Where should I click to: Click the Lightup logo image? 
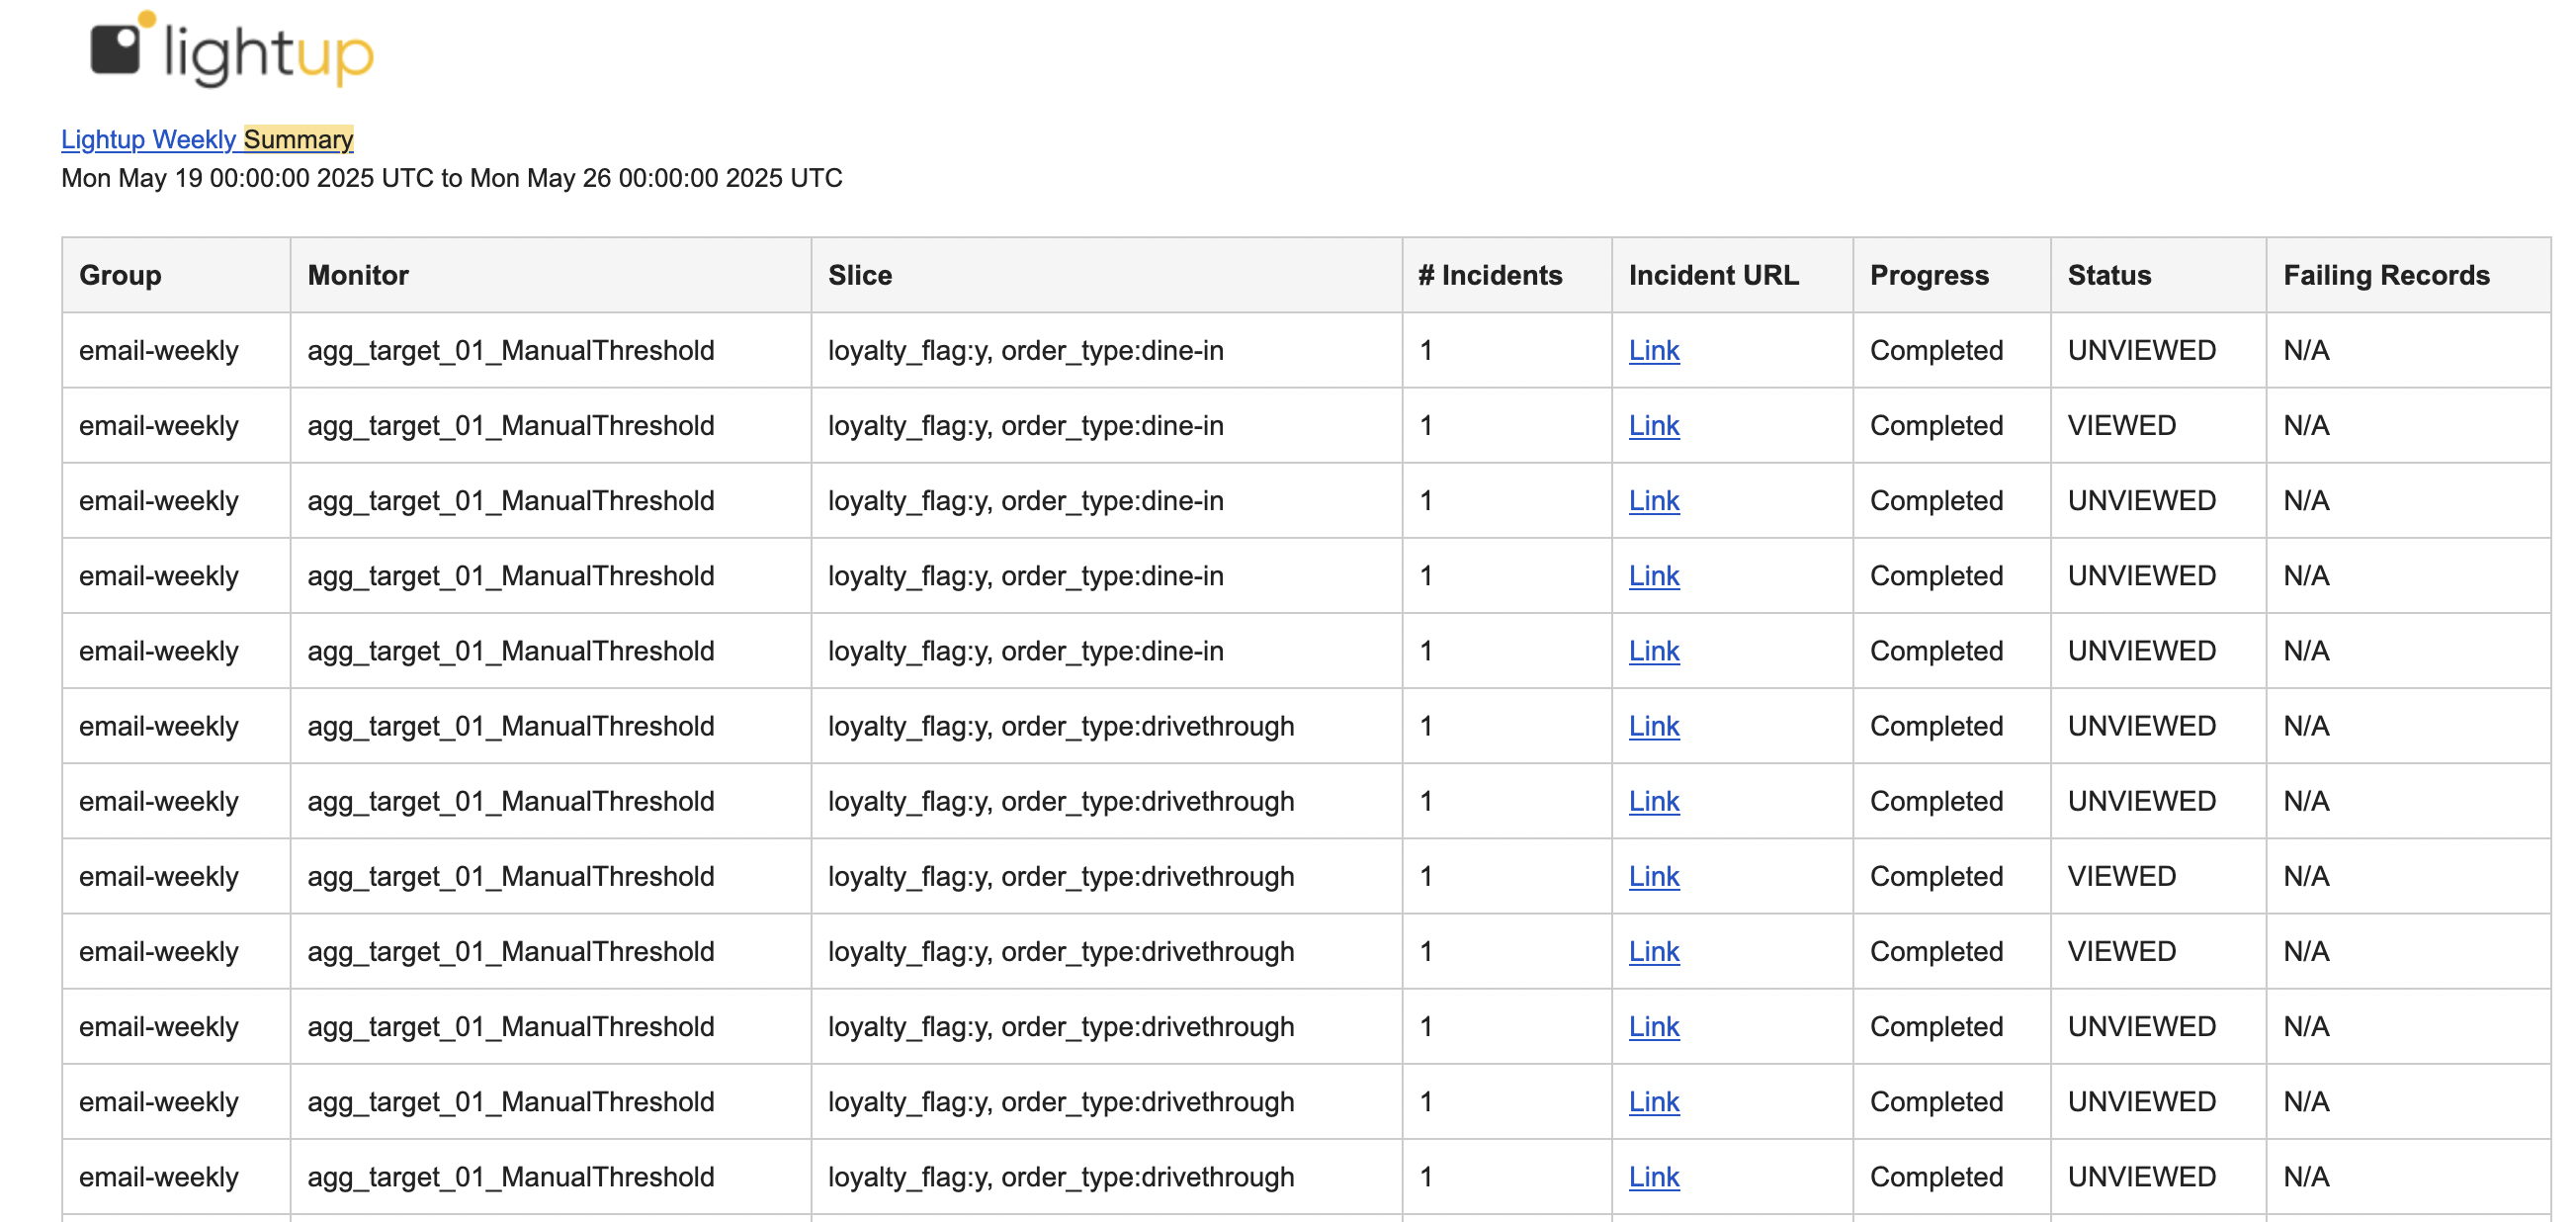pyautogui.click(x=232, y=48)
